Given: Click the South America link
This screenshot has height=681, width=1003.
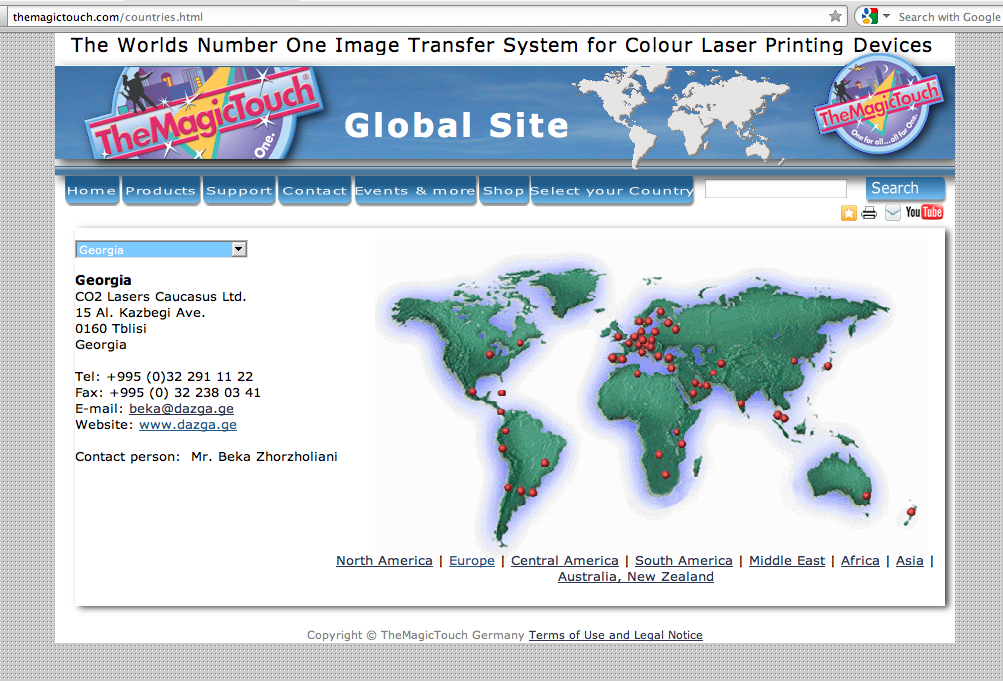Looking at the screenshot, I should (x=684, y=561).
